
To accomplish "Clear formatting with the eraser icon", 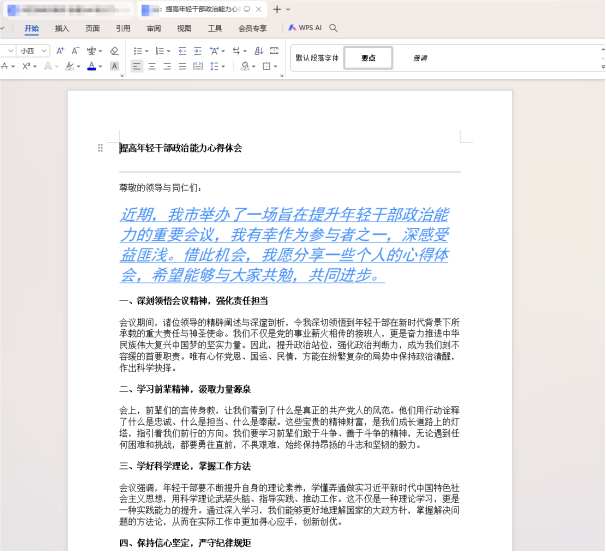I will click(x=114, y=51).
